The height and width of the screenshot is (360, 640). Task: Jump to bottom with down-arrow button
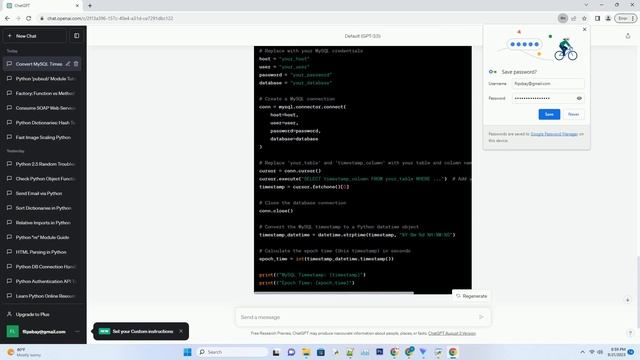(627, 300)
